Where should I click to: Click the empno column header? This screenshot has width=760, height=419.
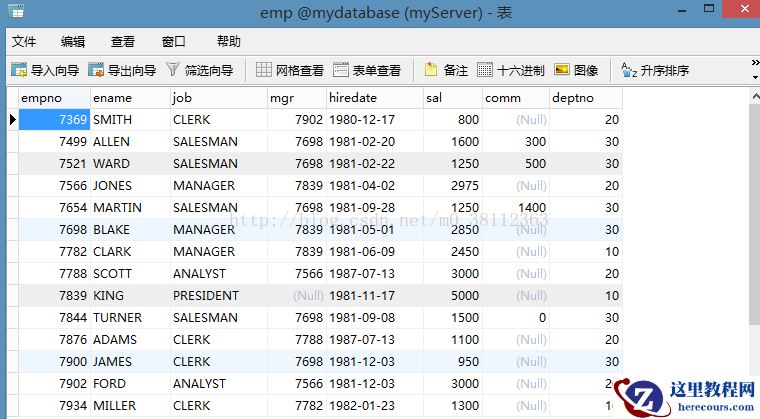(54, 98)
